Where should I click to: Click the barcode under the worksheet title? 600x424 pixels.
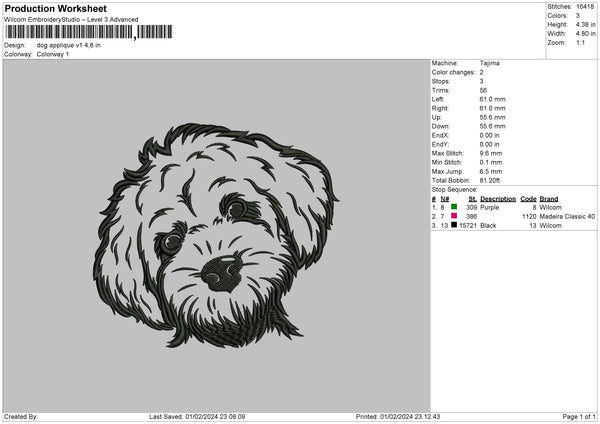coord(88,32)
